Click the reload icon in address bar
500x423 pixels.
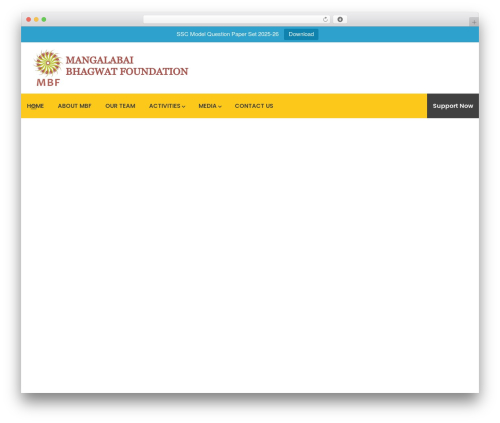(x=325, y=20)
